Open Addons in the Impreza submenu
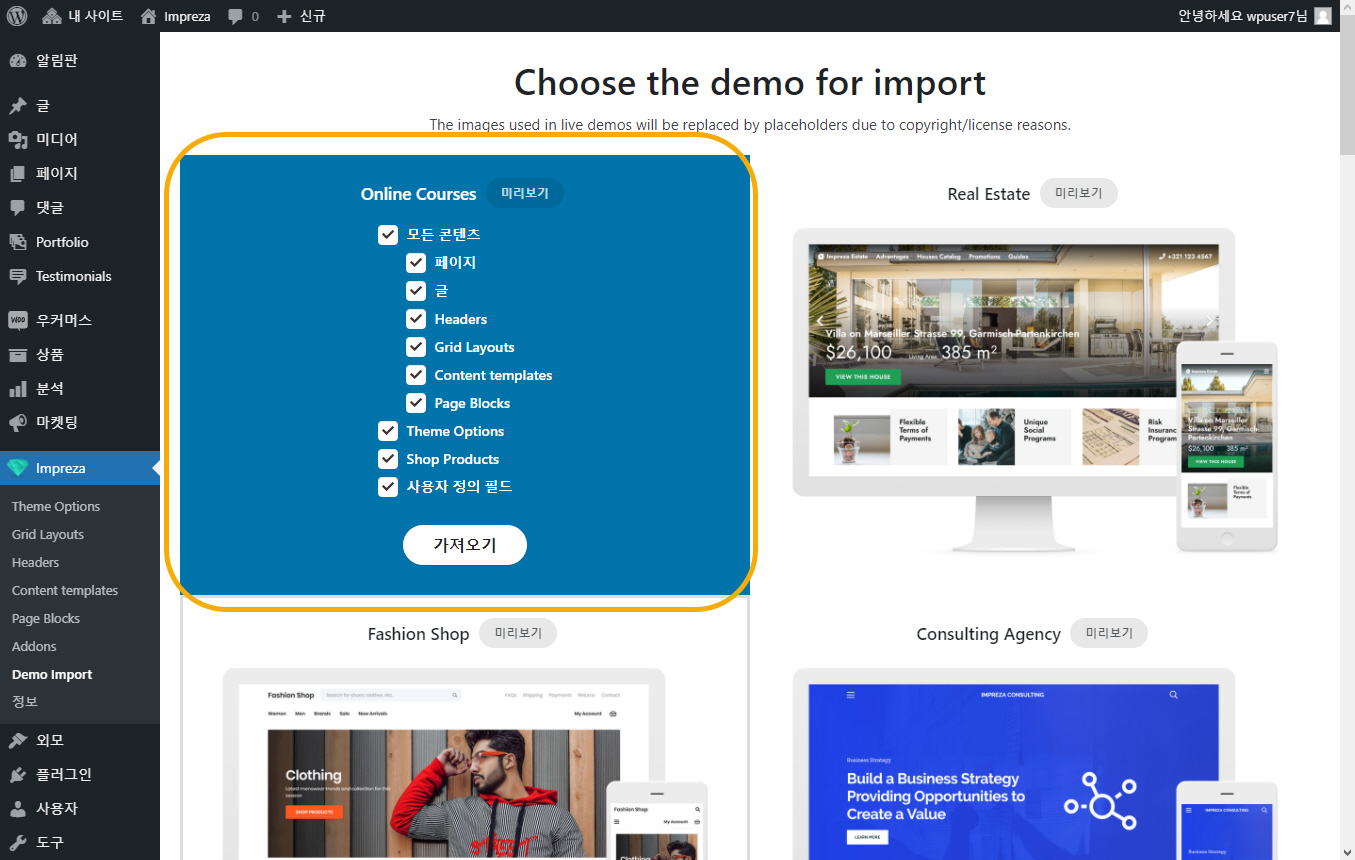The width and height of the screenshot is (1355, 860). 34,646
